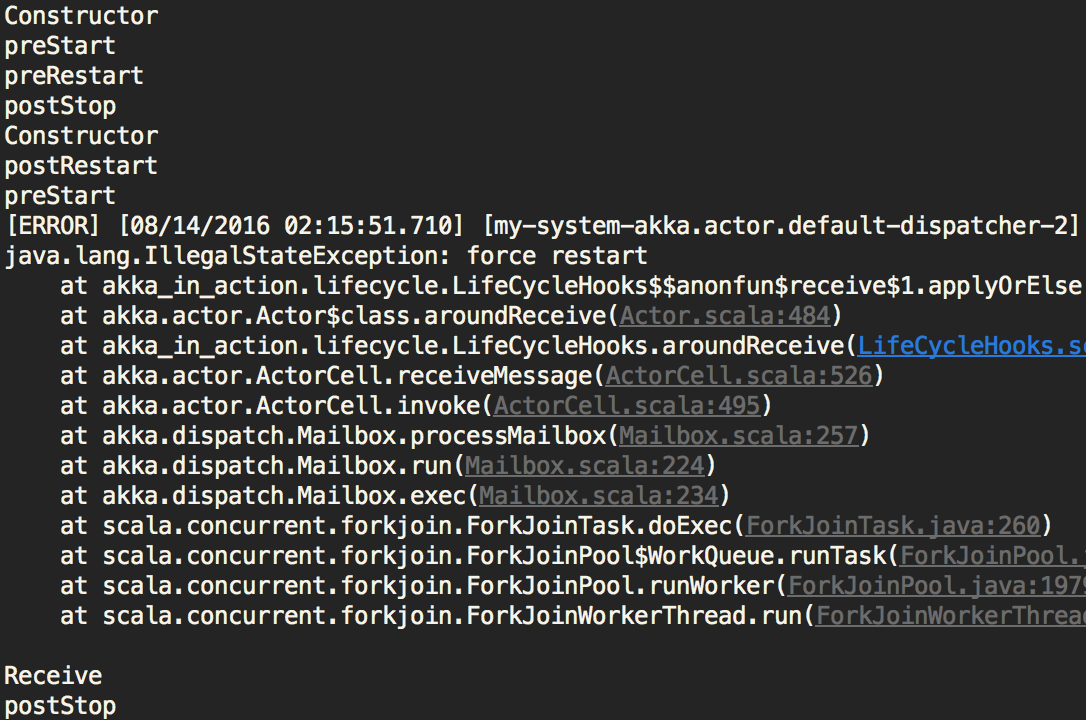
Task: Jump to the ForkJoinWorkerThread source link
Action: coord(950,616)
